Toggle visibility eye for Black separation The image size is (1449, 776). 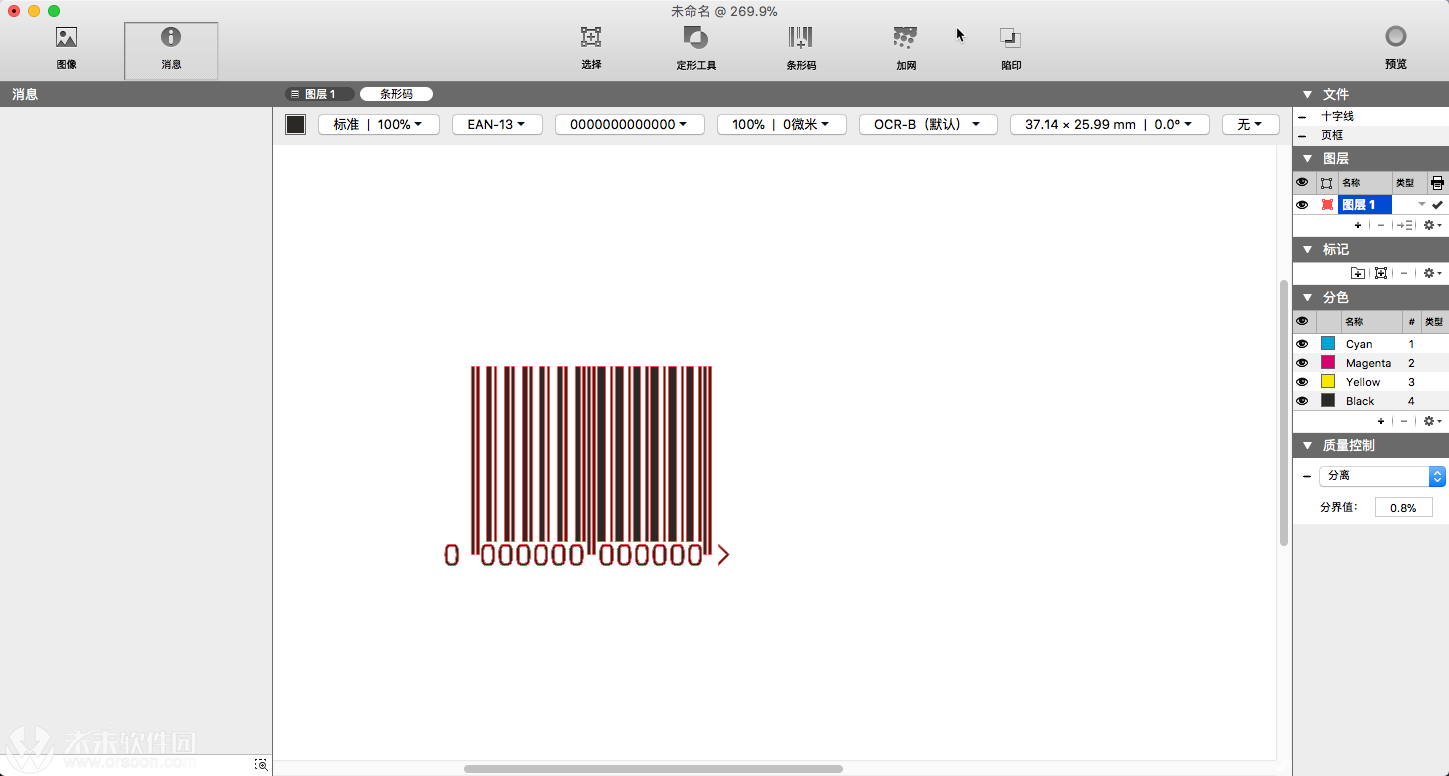[x=1302, y=401]
